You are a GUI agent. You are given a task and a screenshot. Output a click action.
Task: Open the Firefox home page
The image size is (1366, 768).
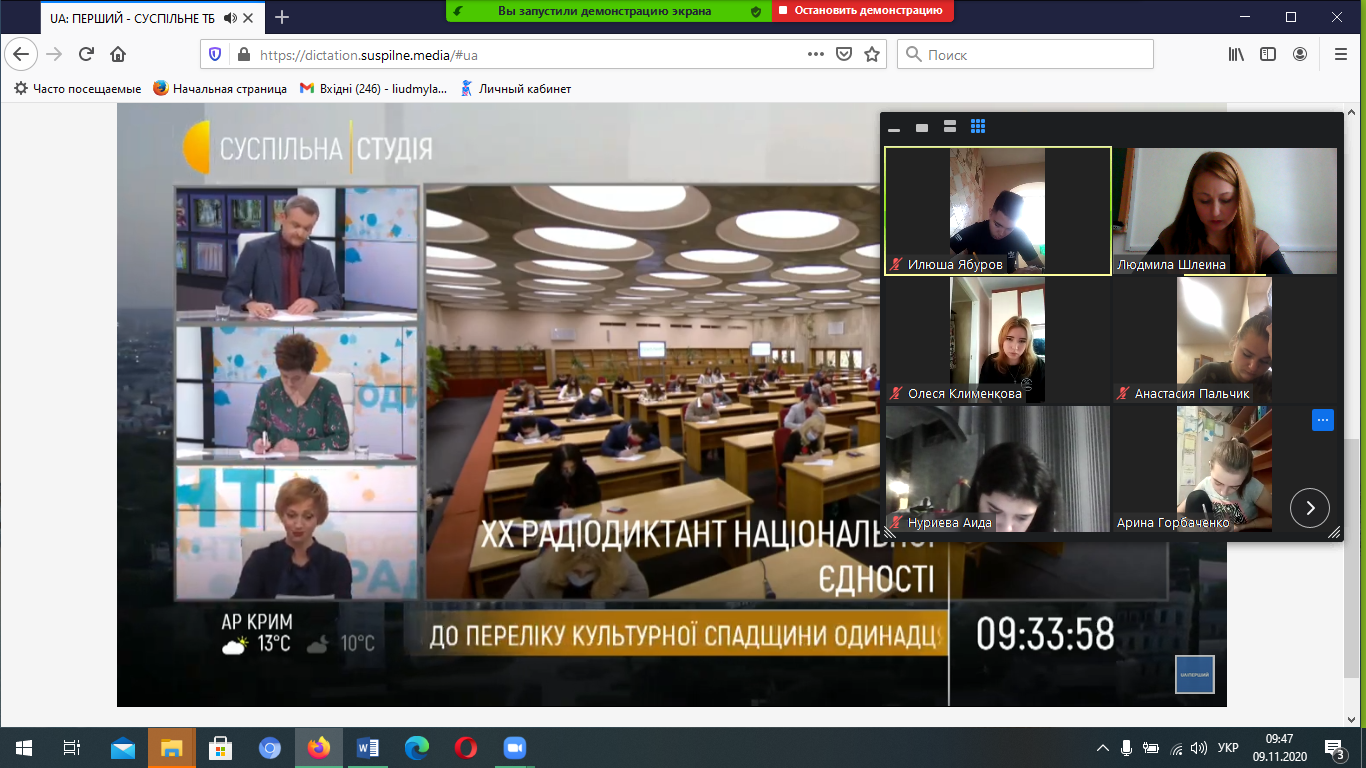point(118,54)
